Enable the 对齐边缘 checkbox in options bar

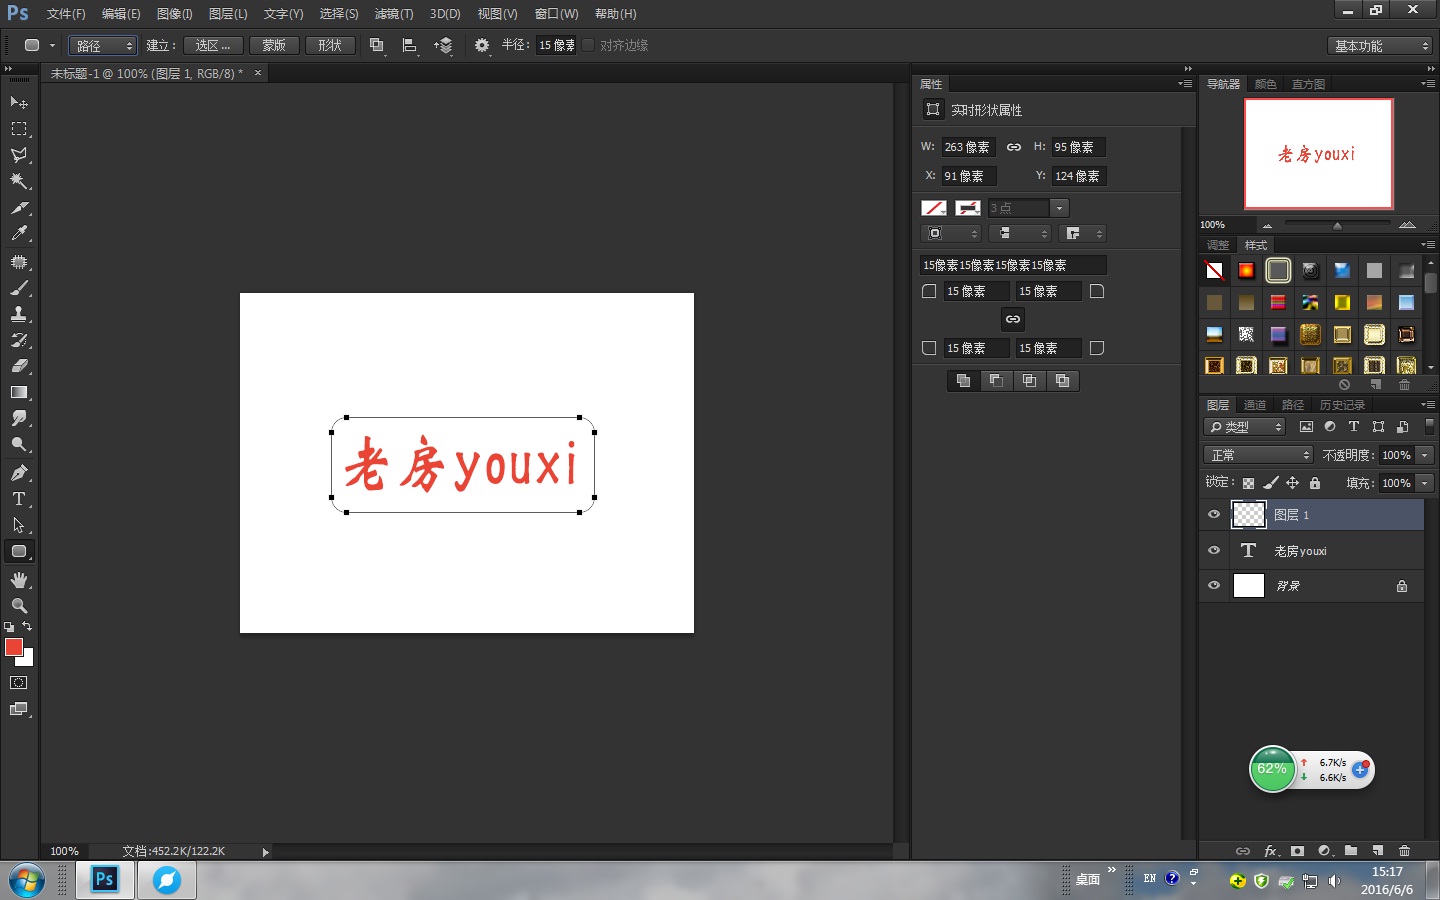pos(588,44)
